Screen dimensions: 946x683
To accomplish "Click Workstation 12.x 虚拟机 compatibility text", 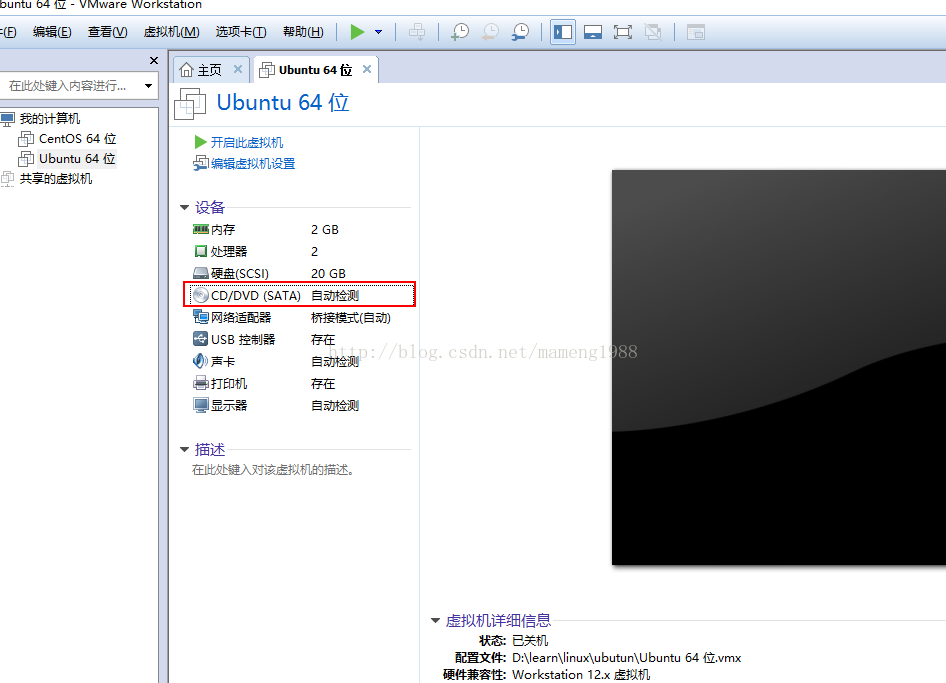I will tap(581, 675).
